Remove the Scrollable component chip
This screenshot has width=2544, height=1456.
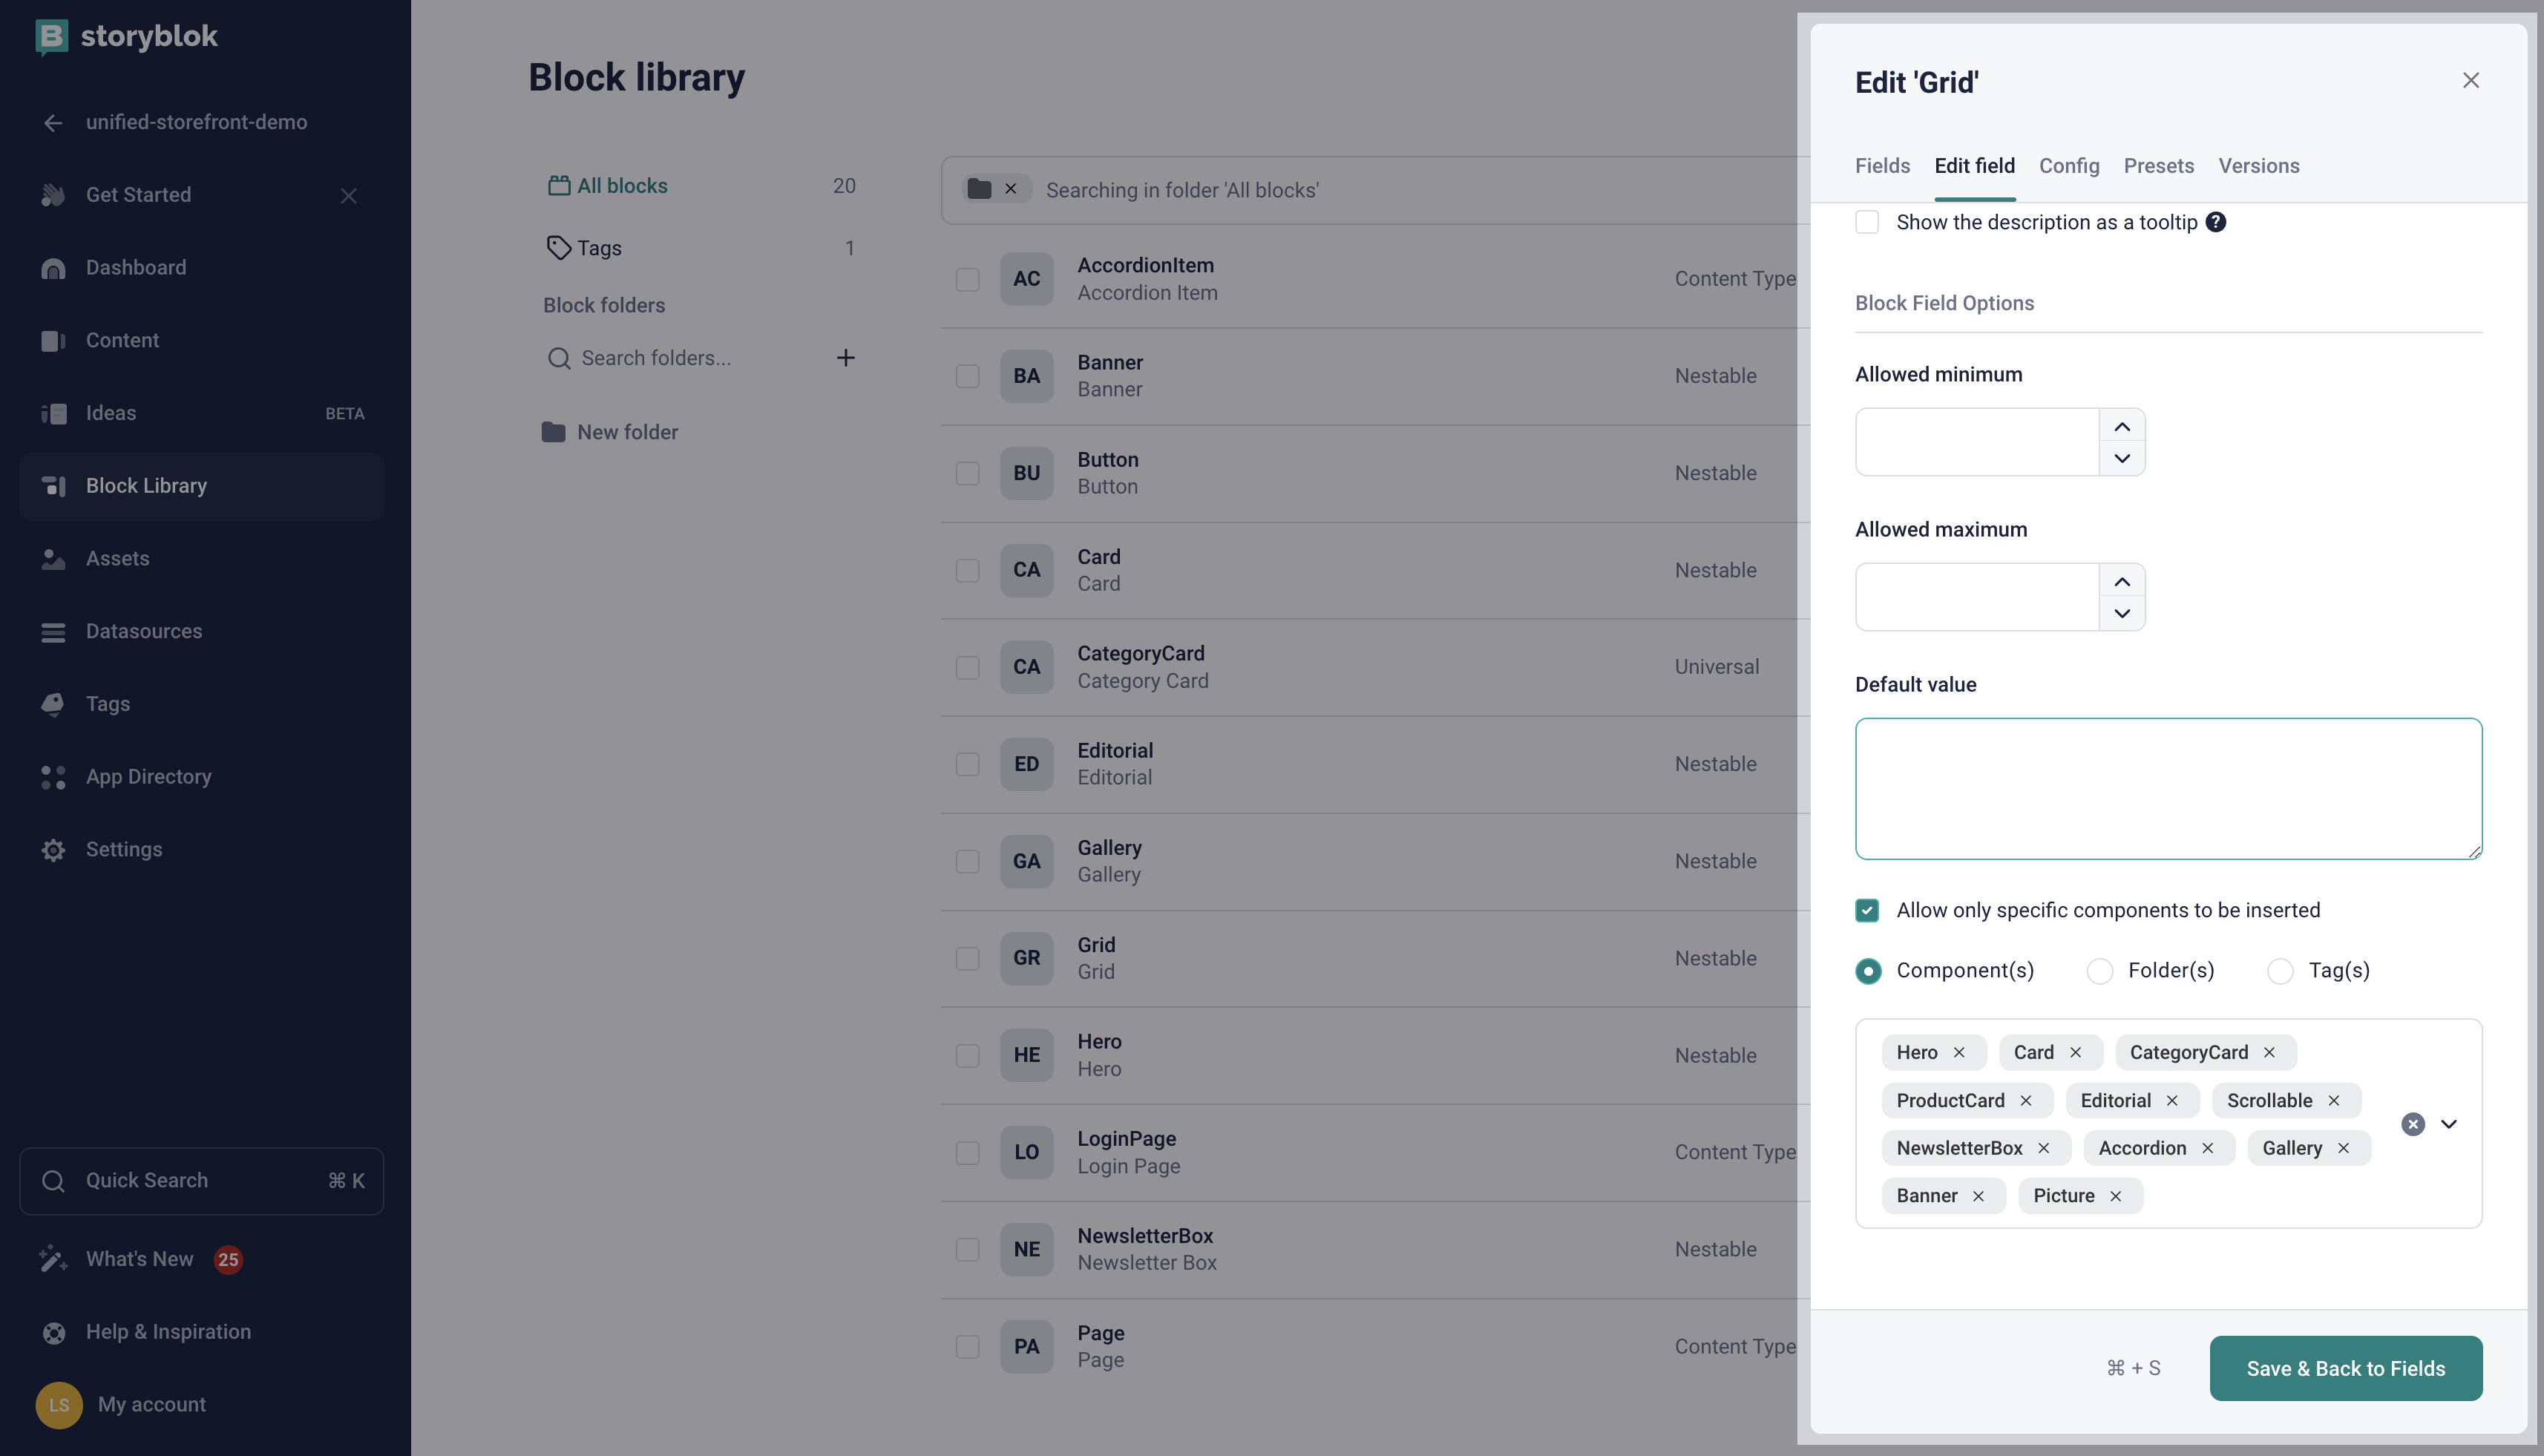coord(2333,1100)
